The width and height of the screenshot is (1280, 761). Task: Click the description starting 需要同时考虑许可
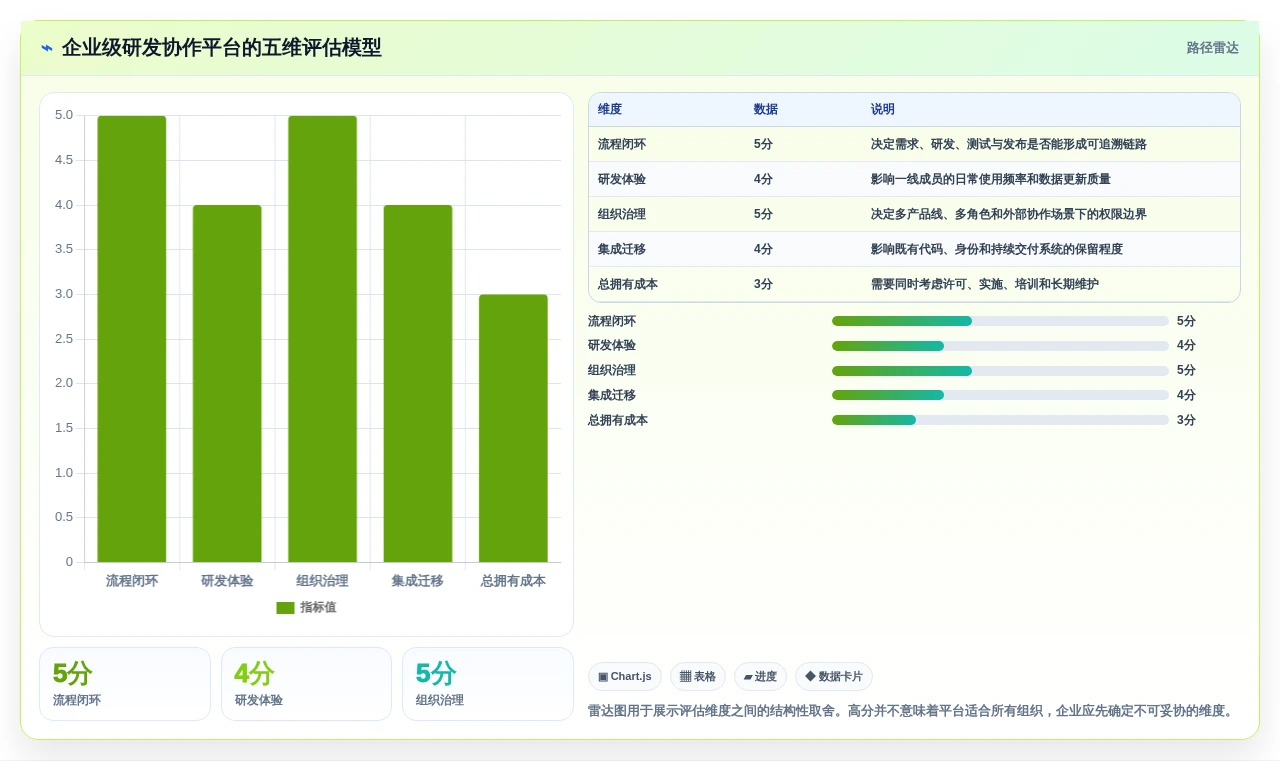[x=985, y=284]
